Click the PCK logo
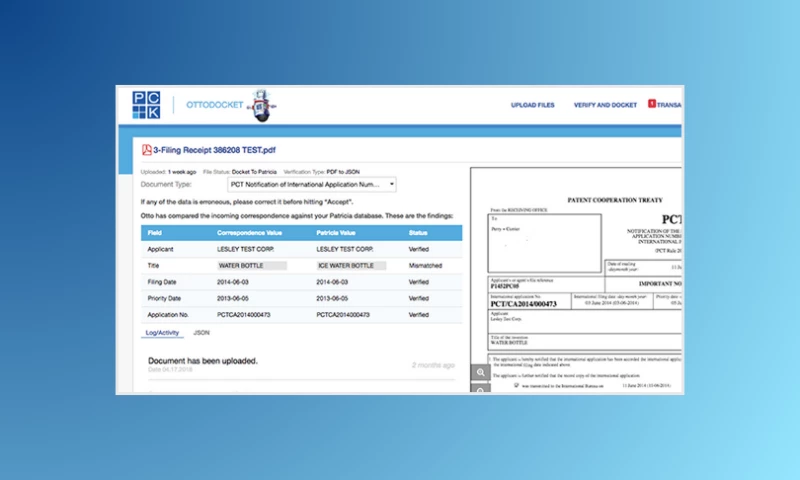This screenshot has height=480, width=800. pos(146,105)
